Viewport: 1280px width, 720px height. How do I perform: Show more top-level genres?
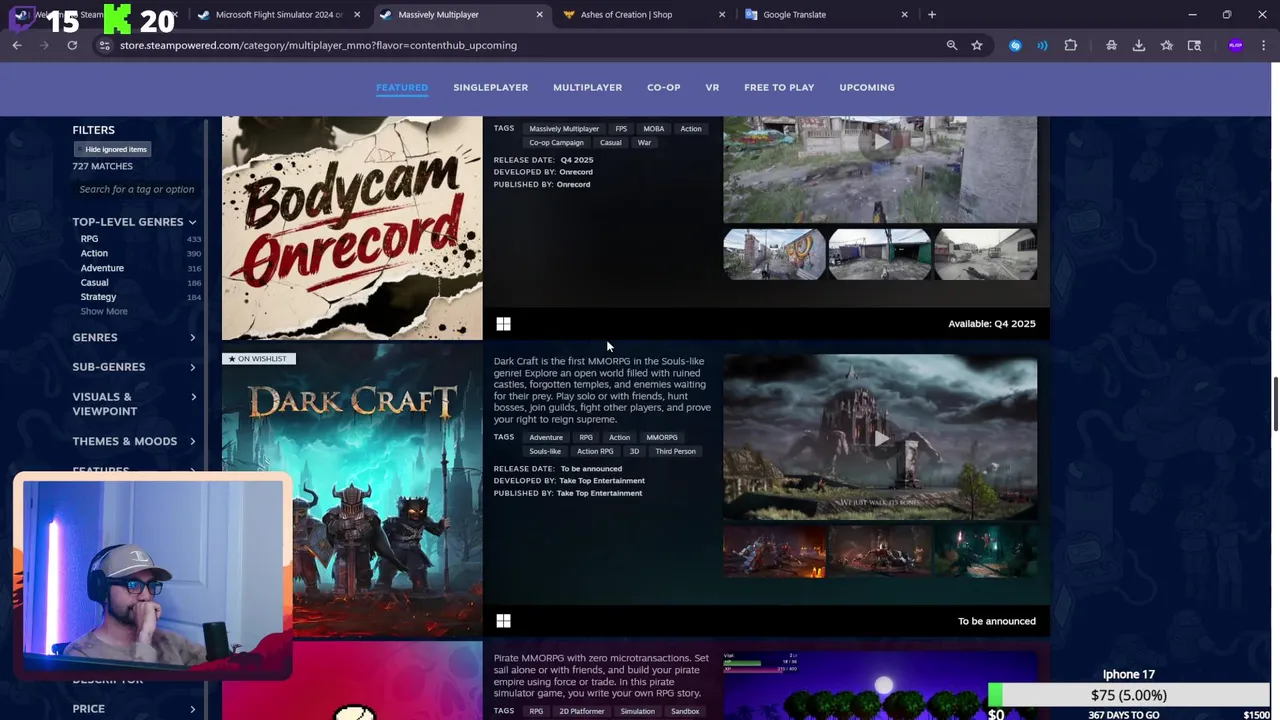pyautogui.click(x=104, y=311)
